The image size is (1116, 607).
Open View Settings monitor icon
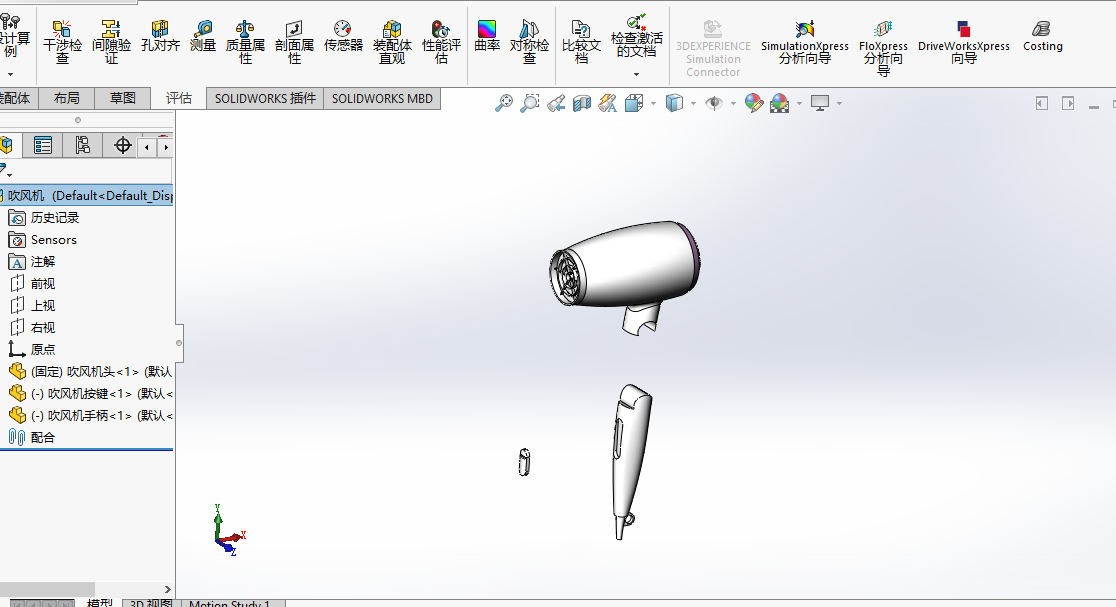coord(820,103)
